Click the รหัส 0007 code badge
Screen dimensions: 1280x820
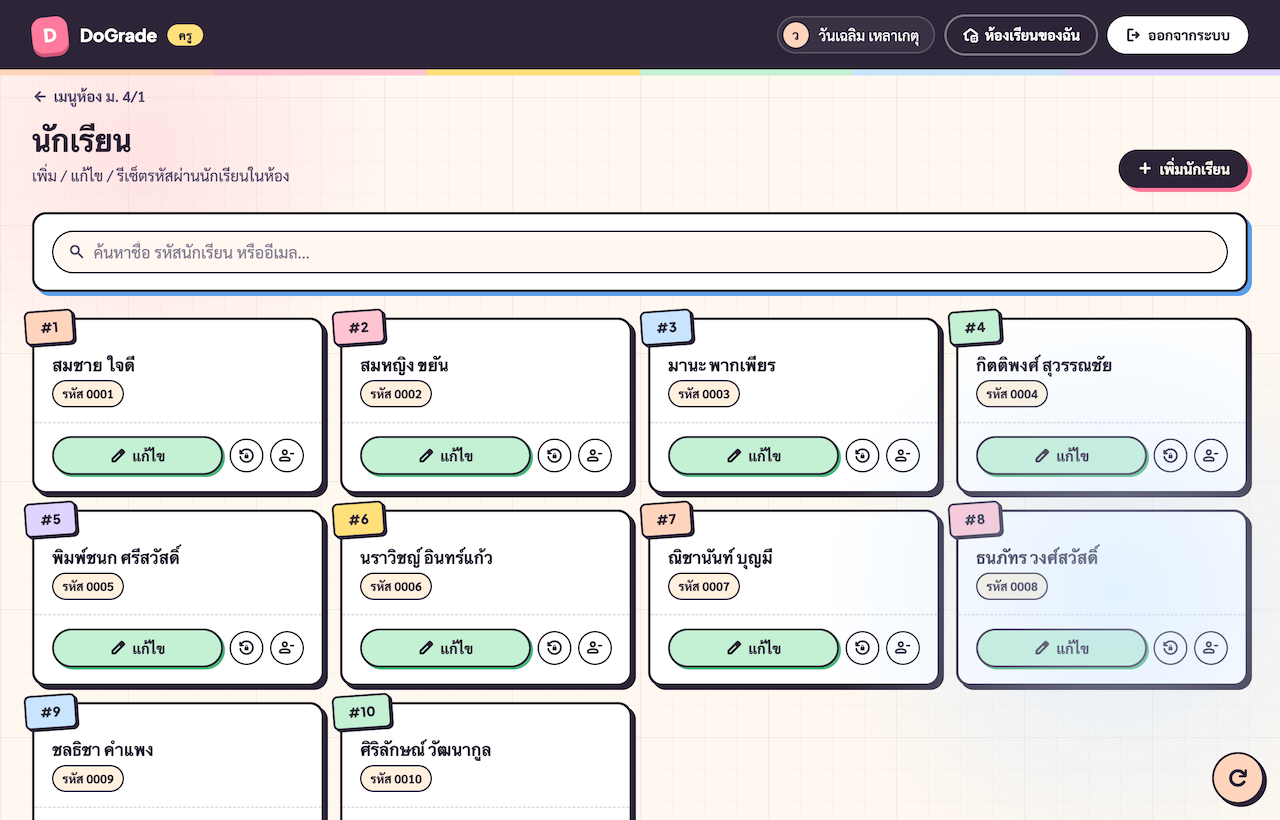point(704,586)
